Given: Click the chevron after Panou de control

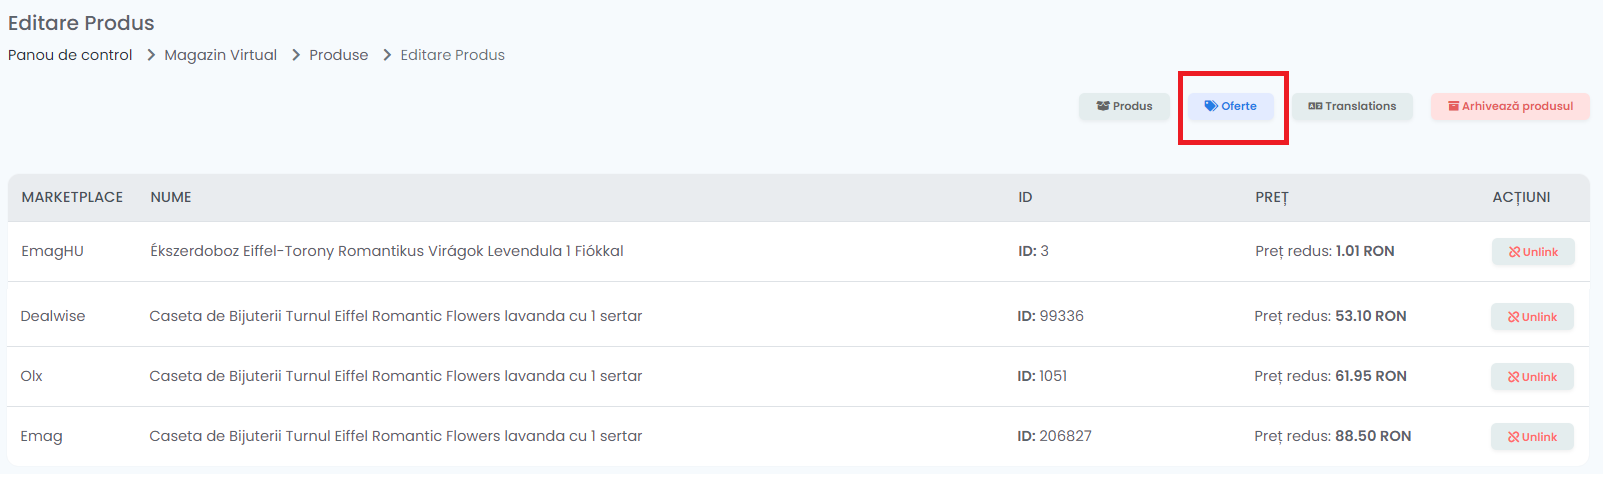Looking at the screenshot, I should (151, 55).
